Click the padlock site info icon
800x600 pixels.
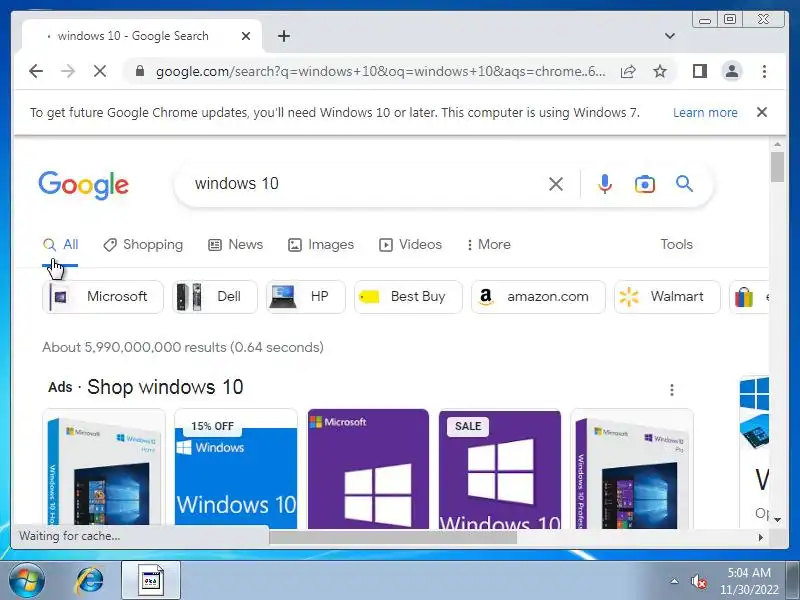[x=140, y=71]
